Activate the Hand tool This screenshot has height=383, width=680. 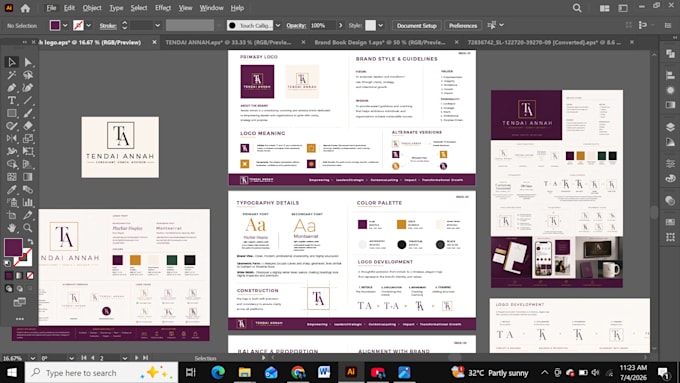(x=12, y=228)
